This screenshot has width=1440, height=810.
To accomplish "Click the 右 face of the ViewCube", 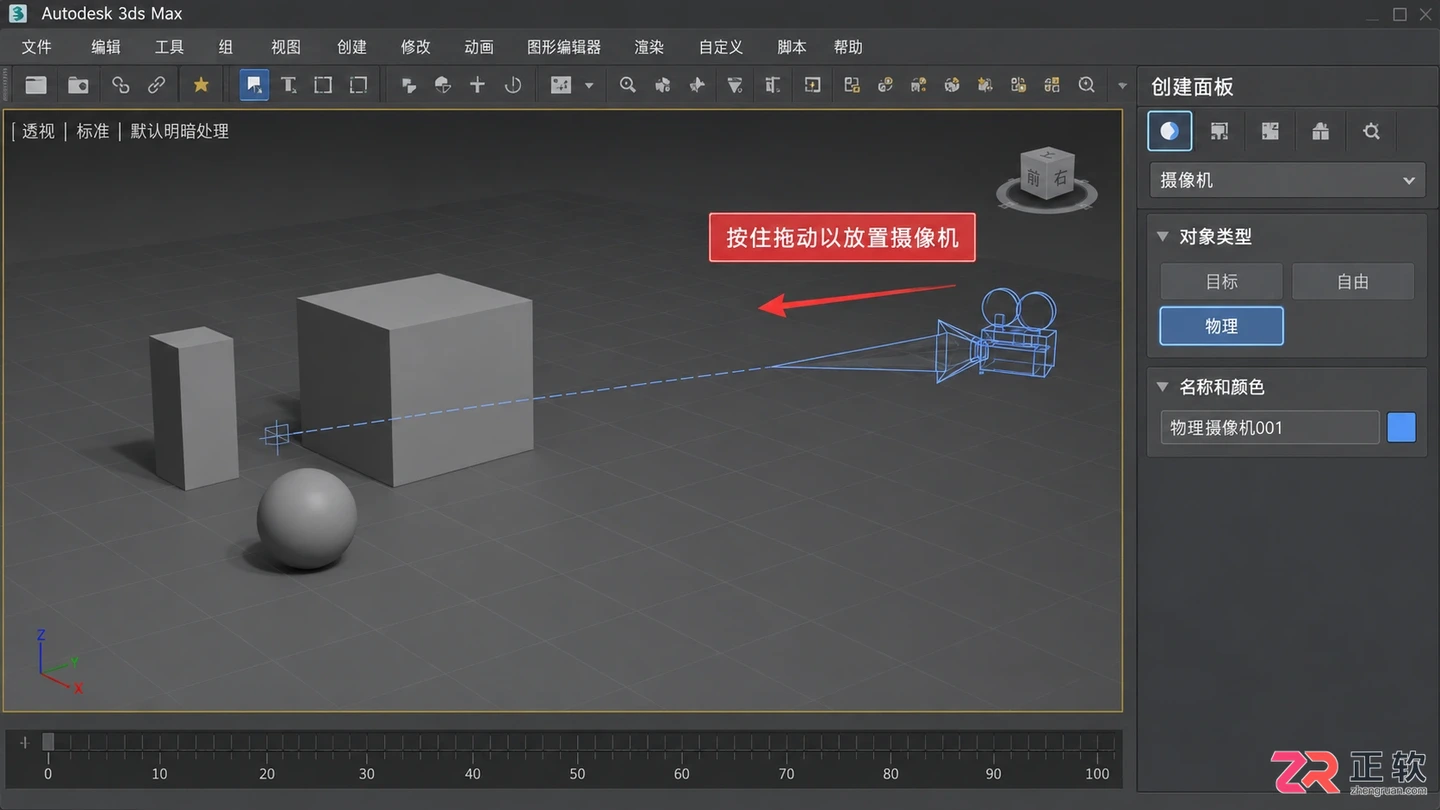I will (1060, 178).
